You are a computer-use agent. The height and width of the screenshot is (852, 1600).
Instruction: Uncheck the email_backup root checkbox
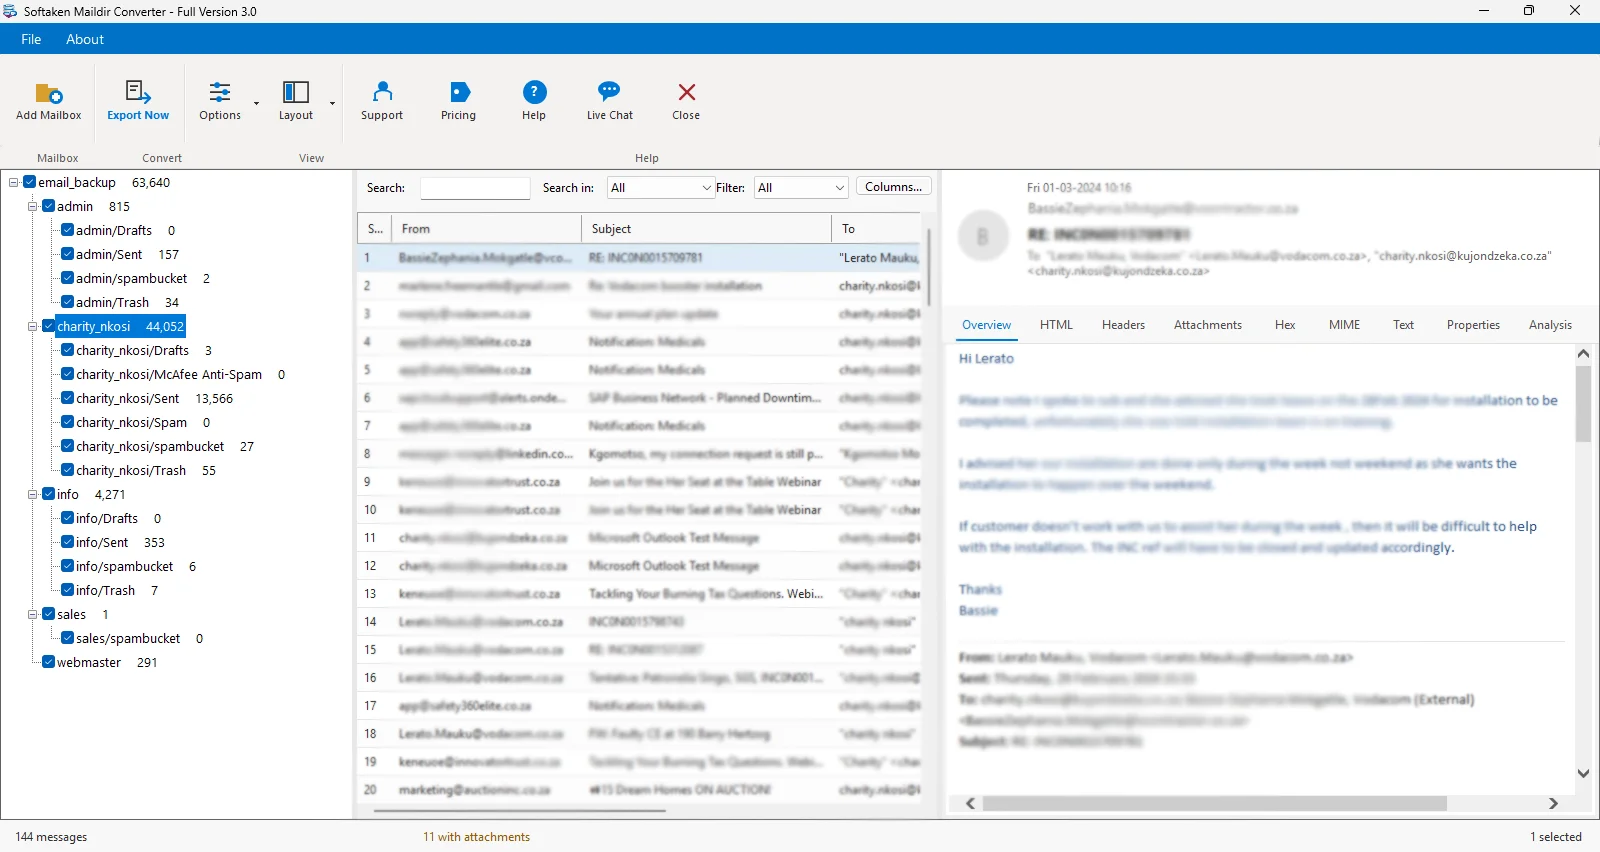30,182
